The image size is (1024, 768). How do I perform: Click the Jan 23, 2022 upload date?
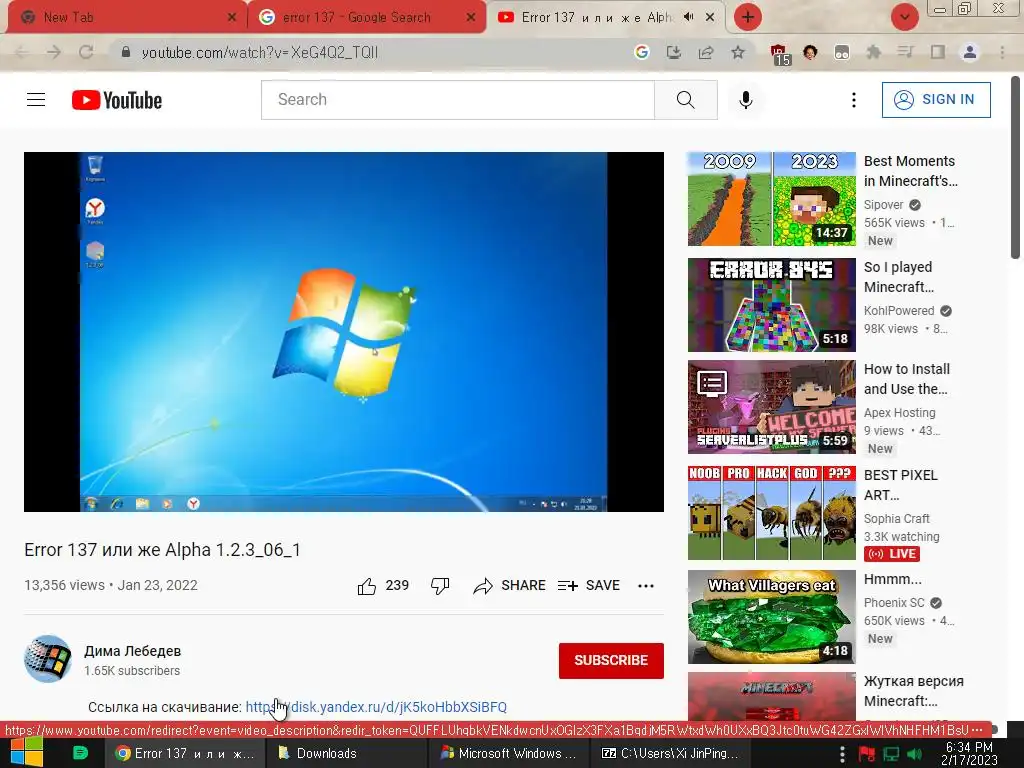point(157,585)
